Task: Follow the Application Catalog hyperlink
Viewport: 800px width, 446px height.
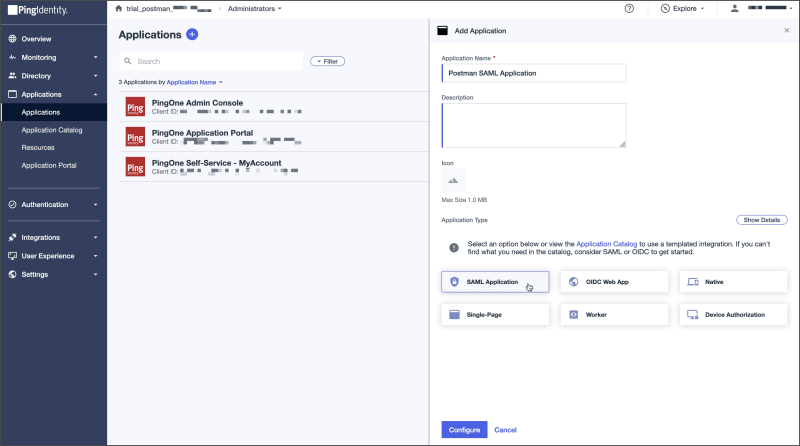Action: pyautogui.click(x=607, y=244)
